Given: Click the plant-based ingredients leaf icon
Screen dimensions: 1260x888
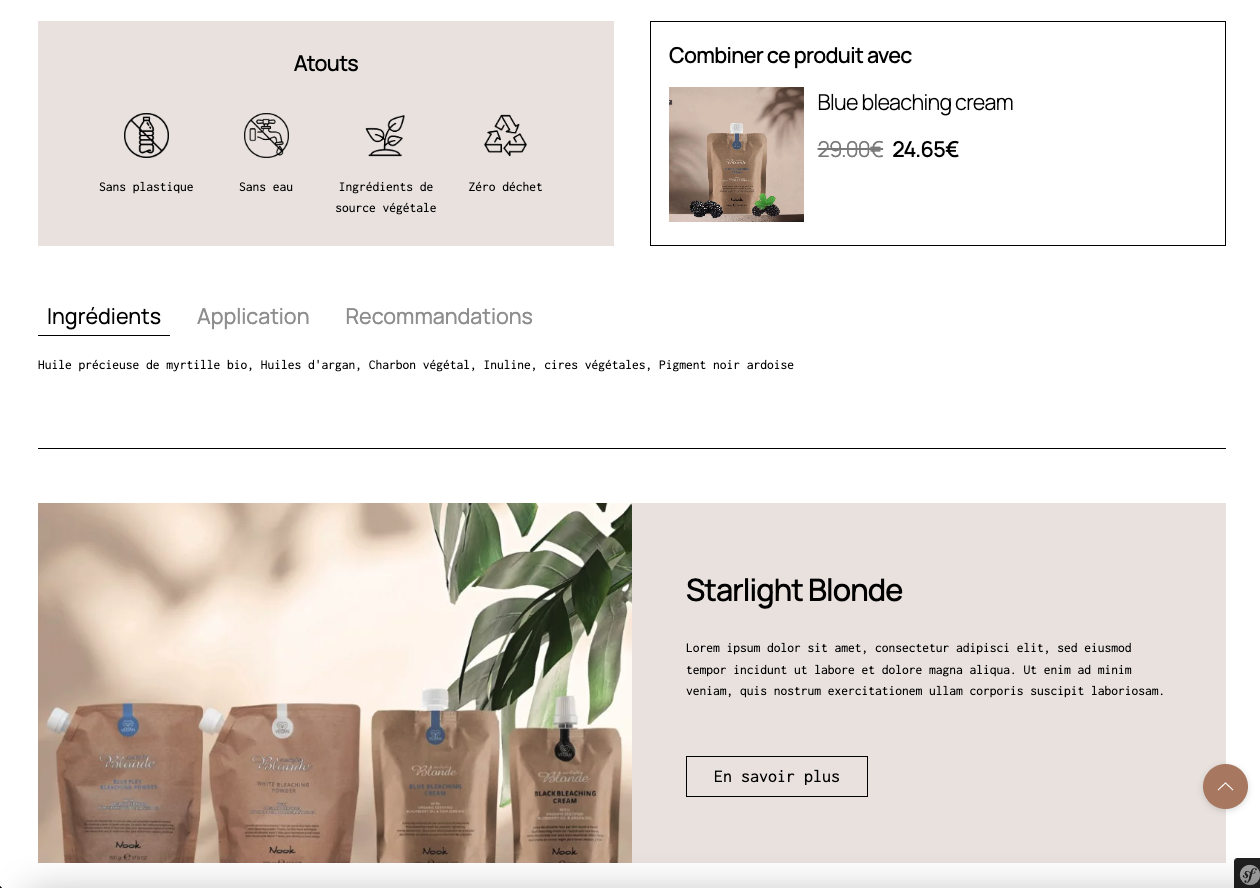Looking at the screenshot, I should point(386,135).
